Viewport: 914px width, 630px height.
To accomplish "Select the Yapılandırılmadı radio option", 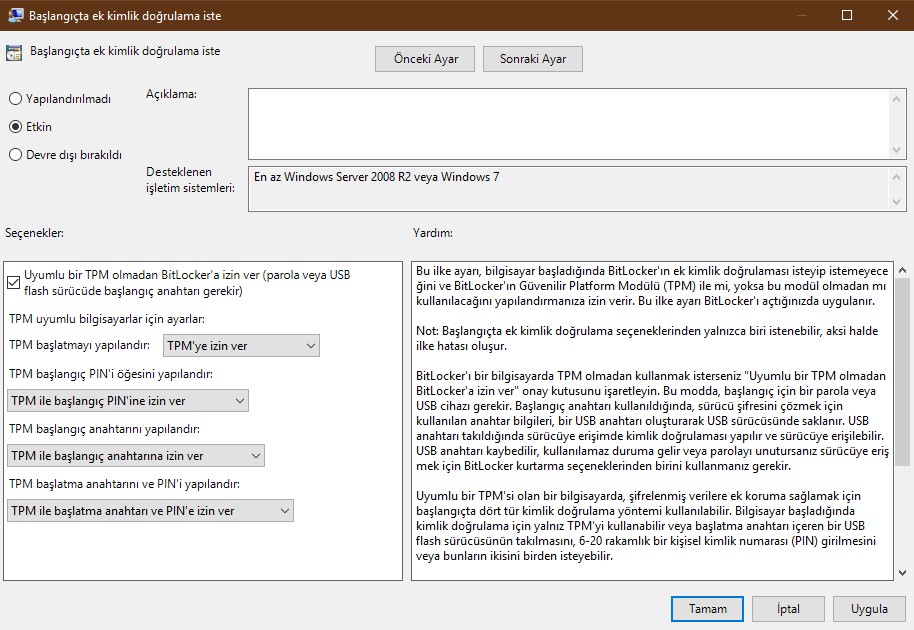I will pos(15,99).
